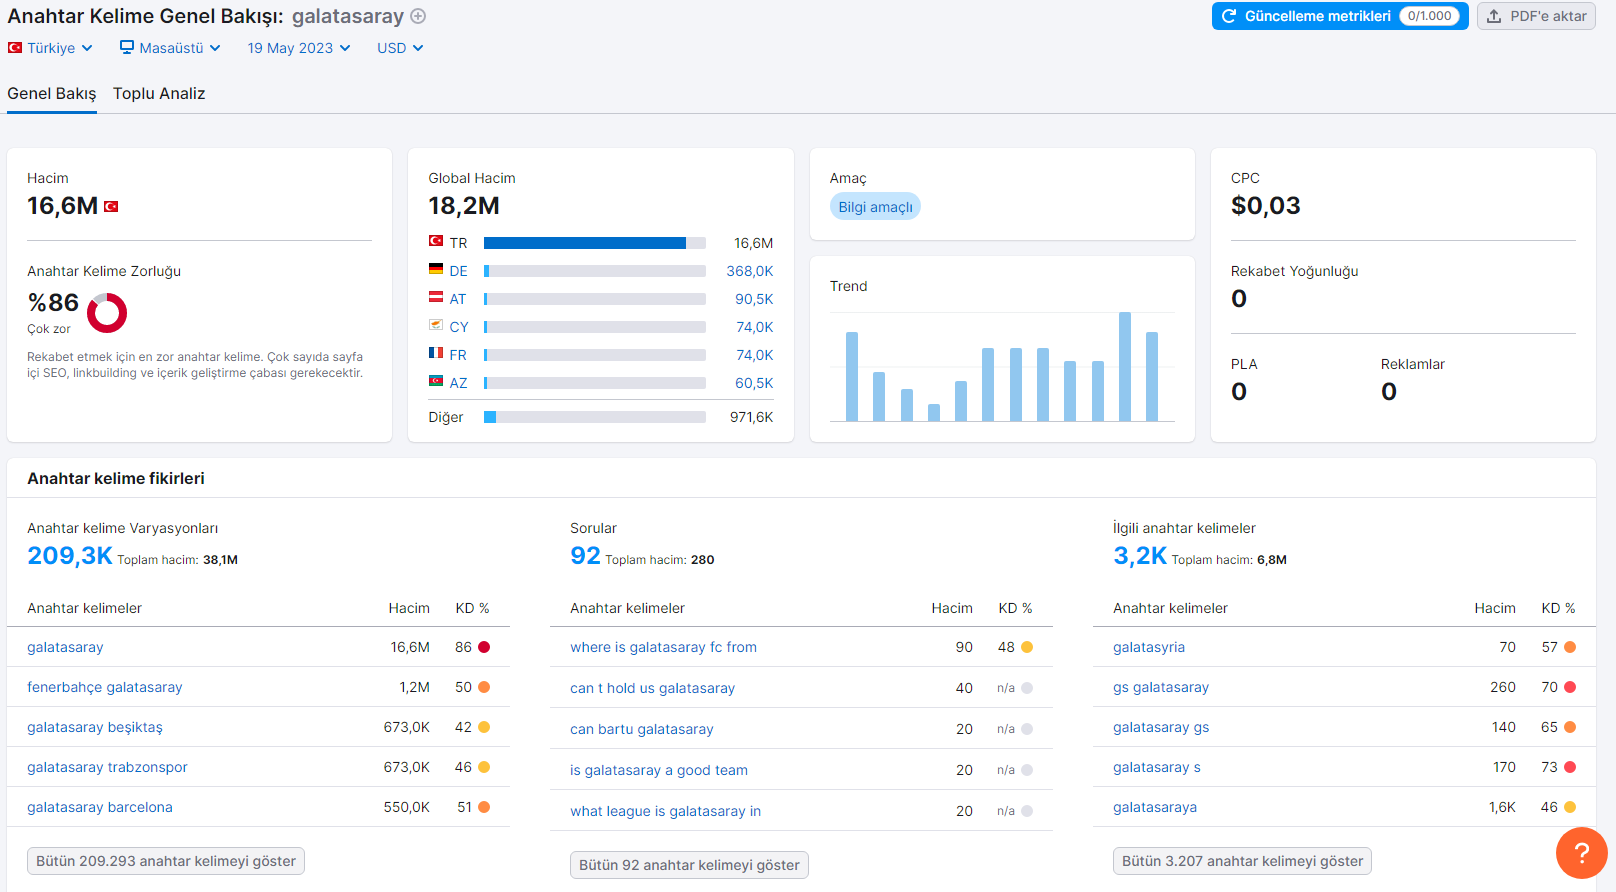Open the gs galatasaray keyword link
The height and width of the screenshot is (892, 1616).
tap(1161, 687)
